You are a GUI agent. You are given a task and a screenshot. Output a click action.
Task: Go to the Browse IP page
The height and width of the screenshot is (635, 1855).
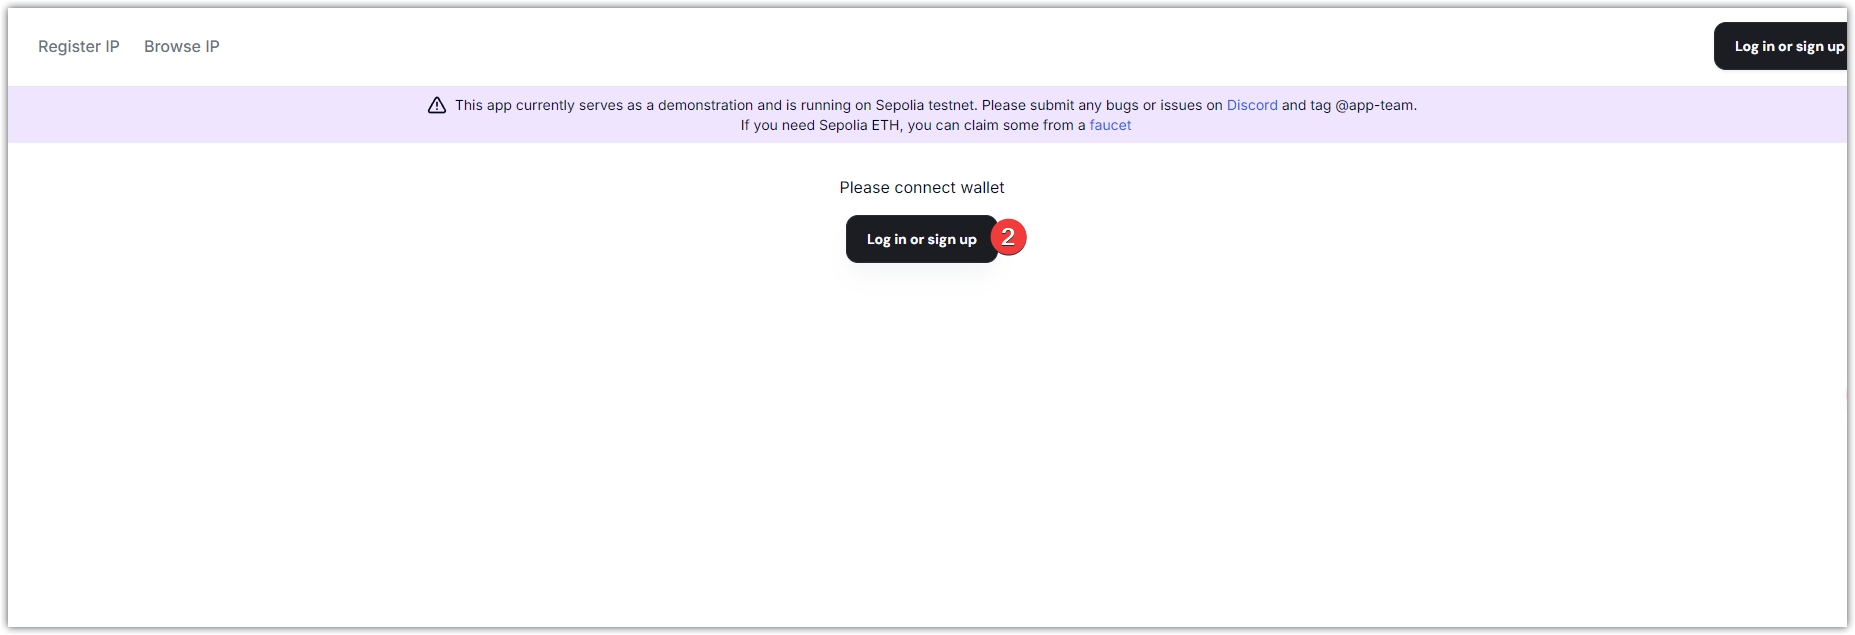[x=182, y=46]
